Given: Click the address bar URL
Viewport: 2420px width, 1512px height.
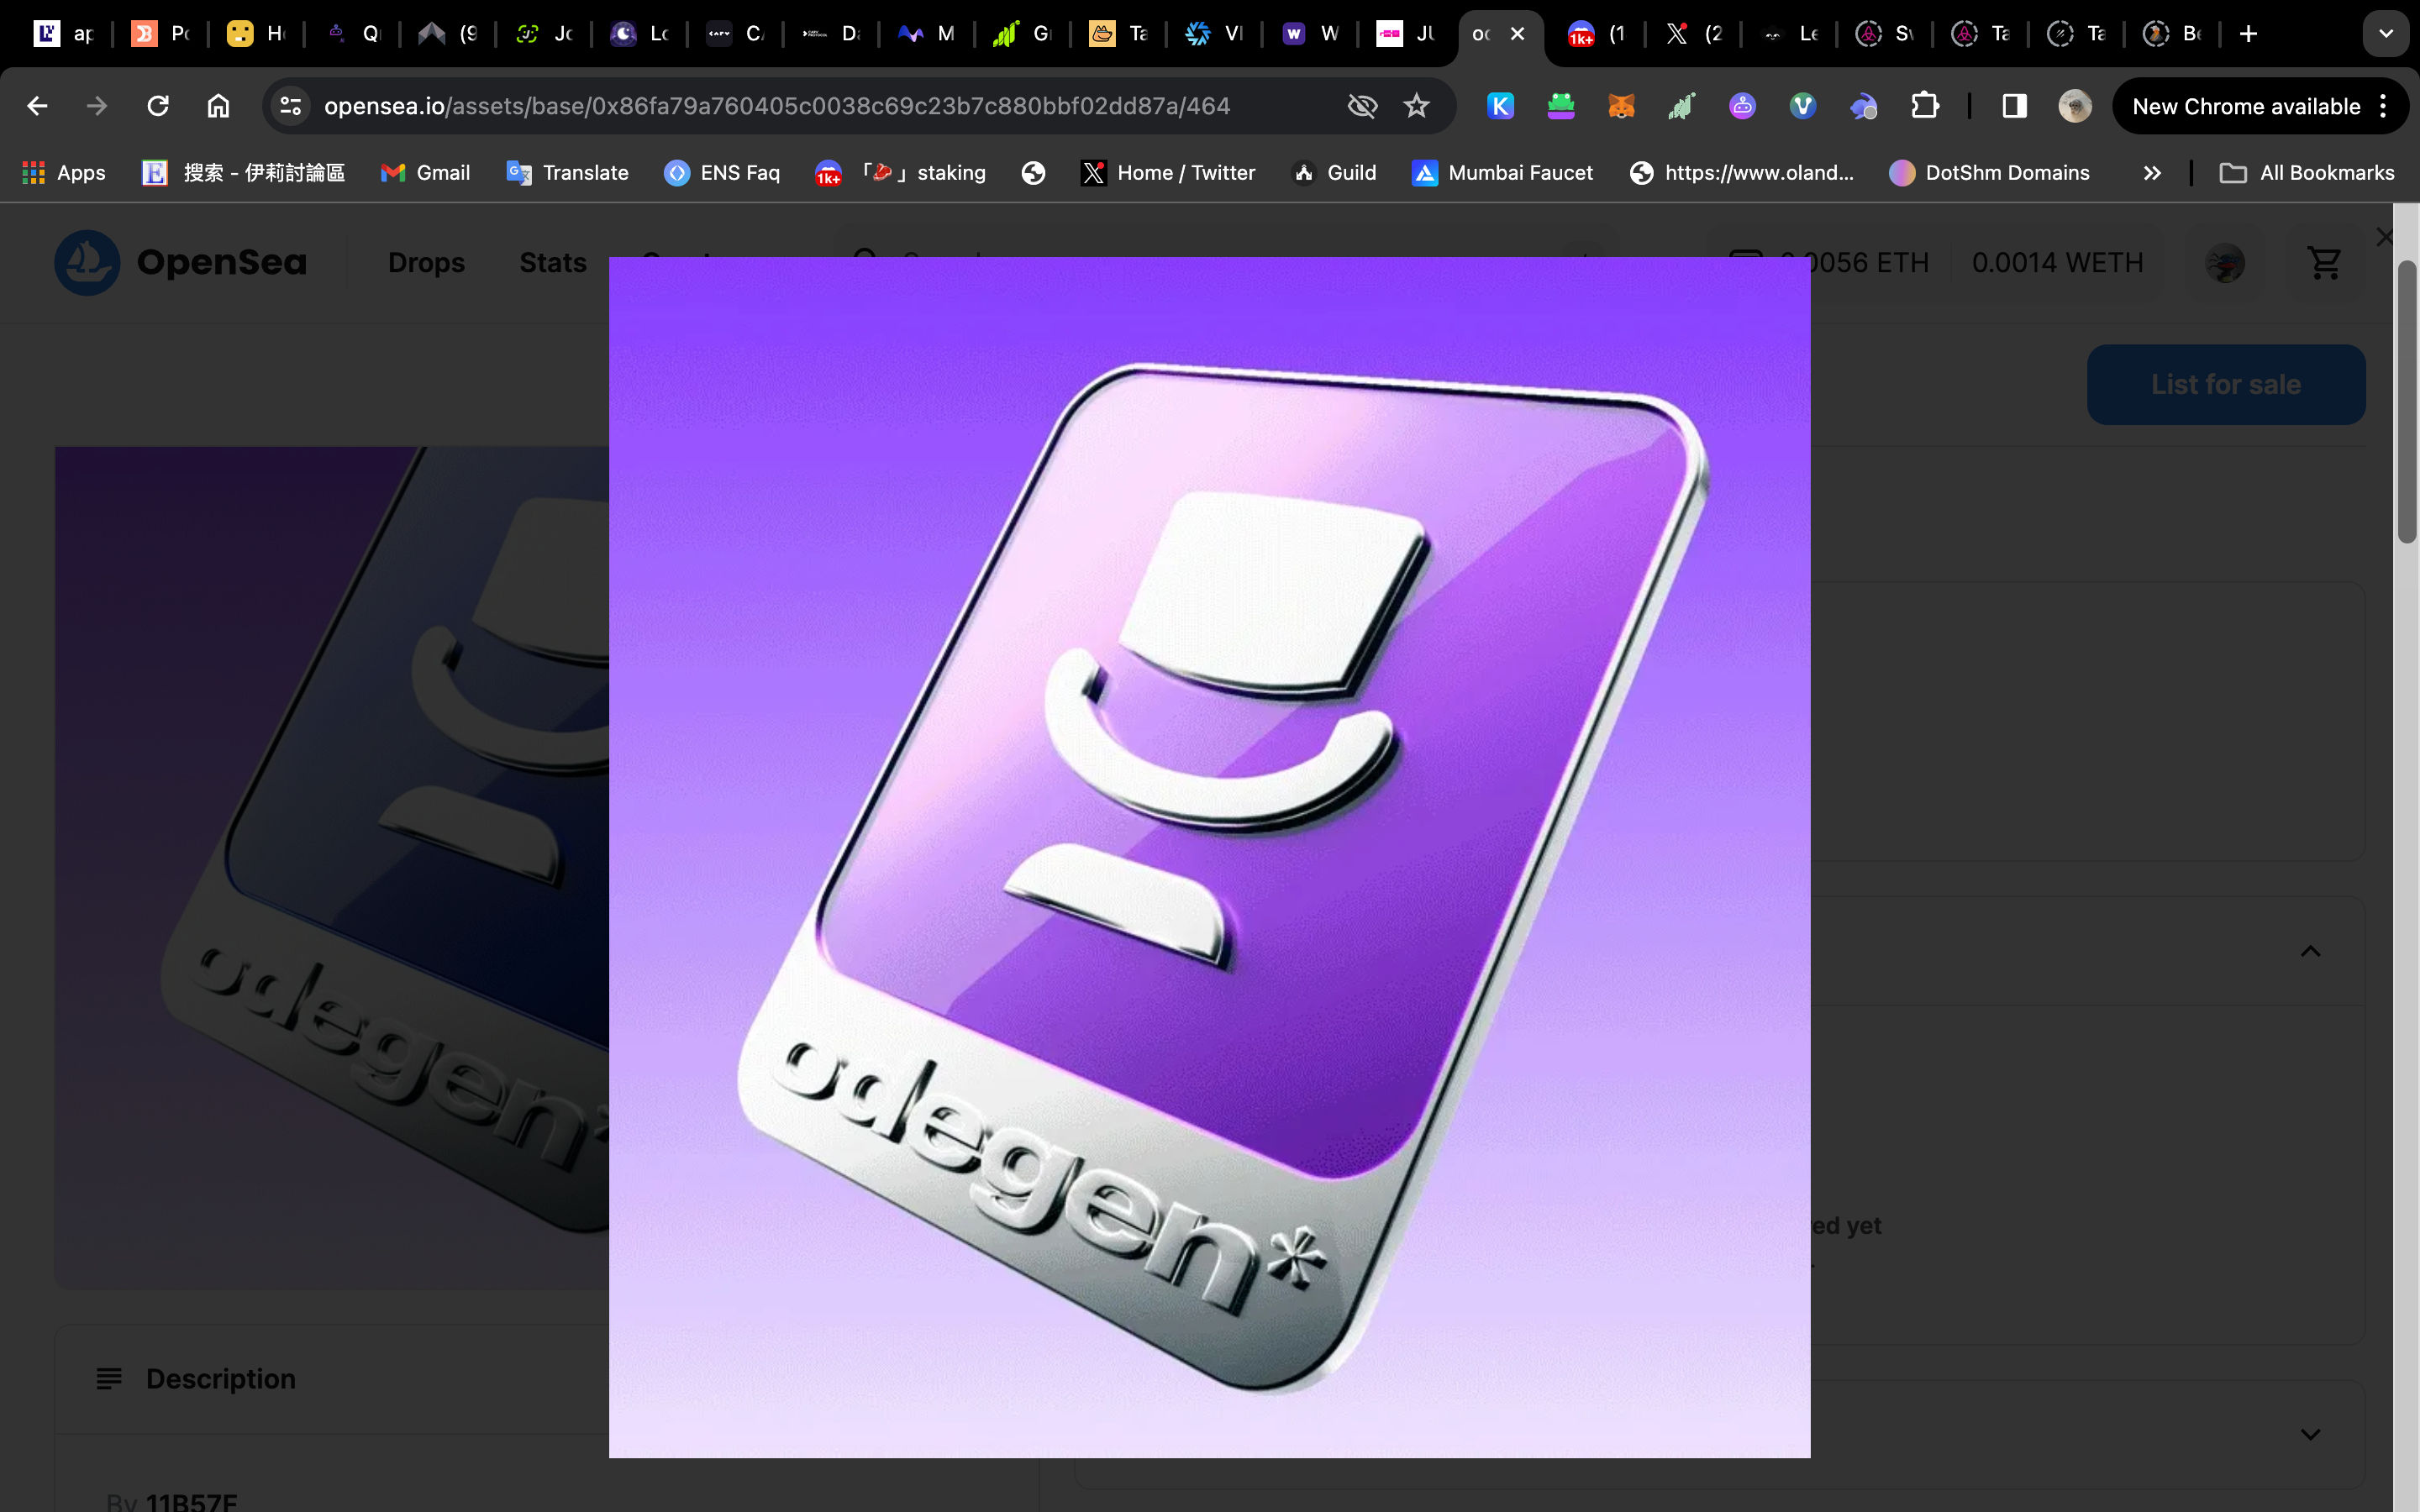Looking at the screenshot, I should 776,106.
